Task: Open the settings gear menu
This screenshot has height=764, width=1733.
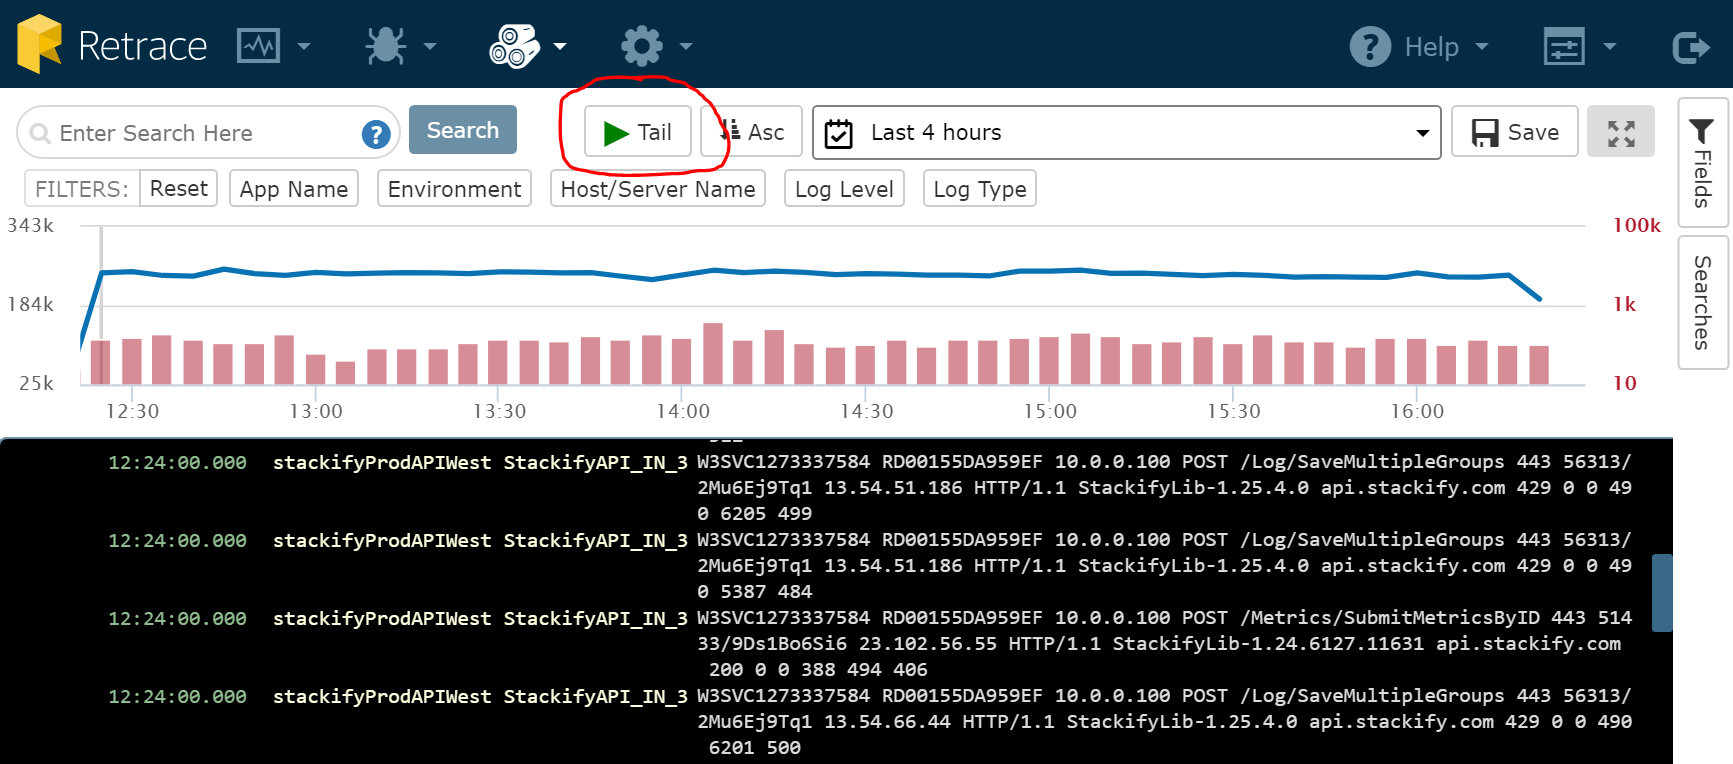Action: (642, 46)
